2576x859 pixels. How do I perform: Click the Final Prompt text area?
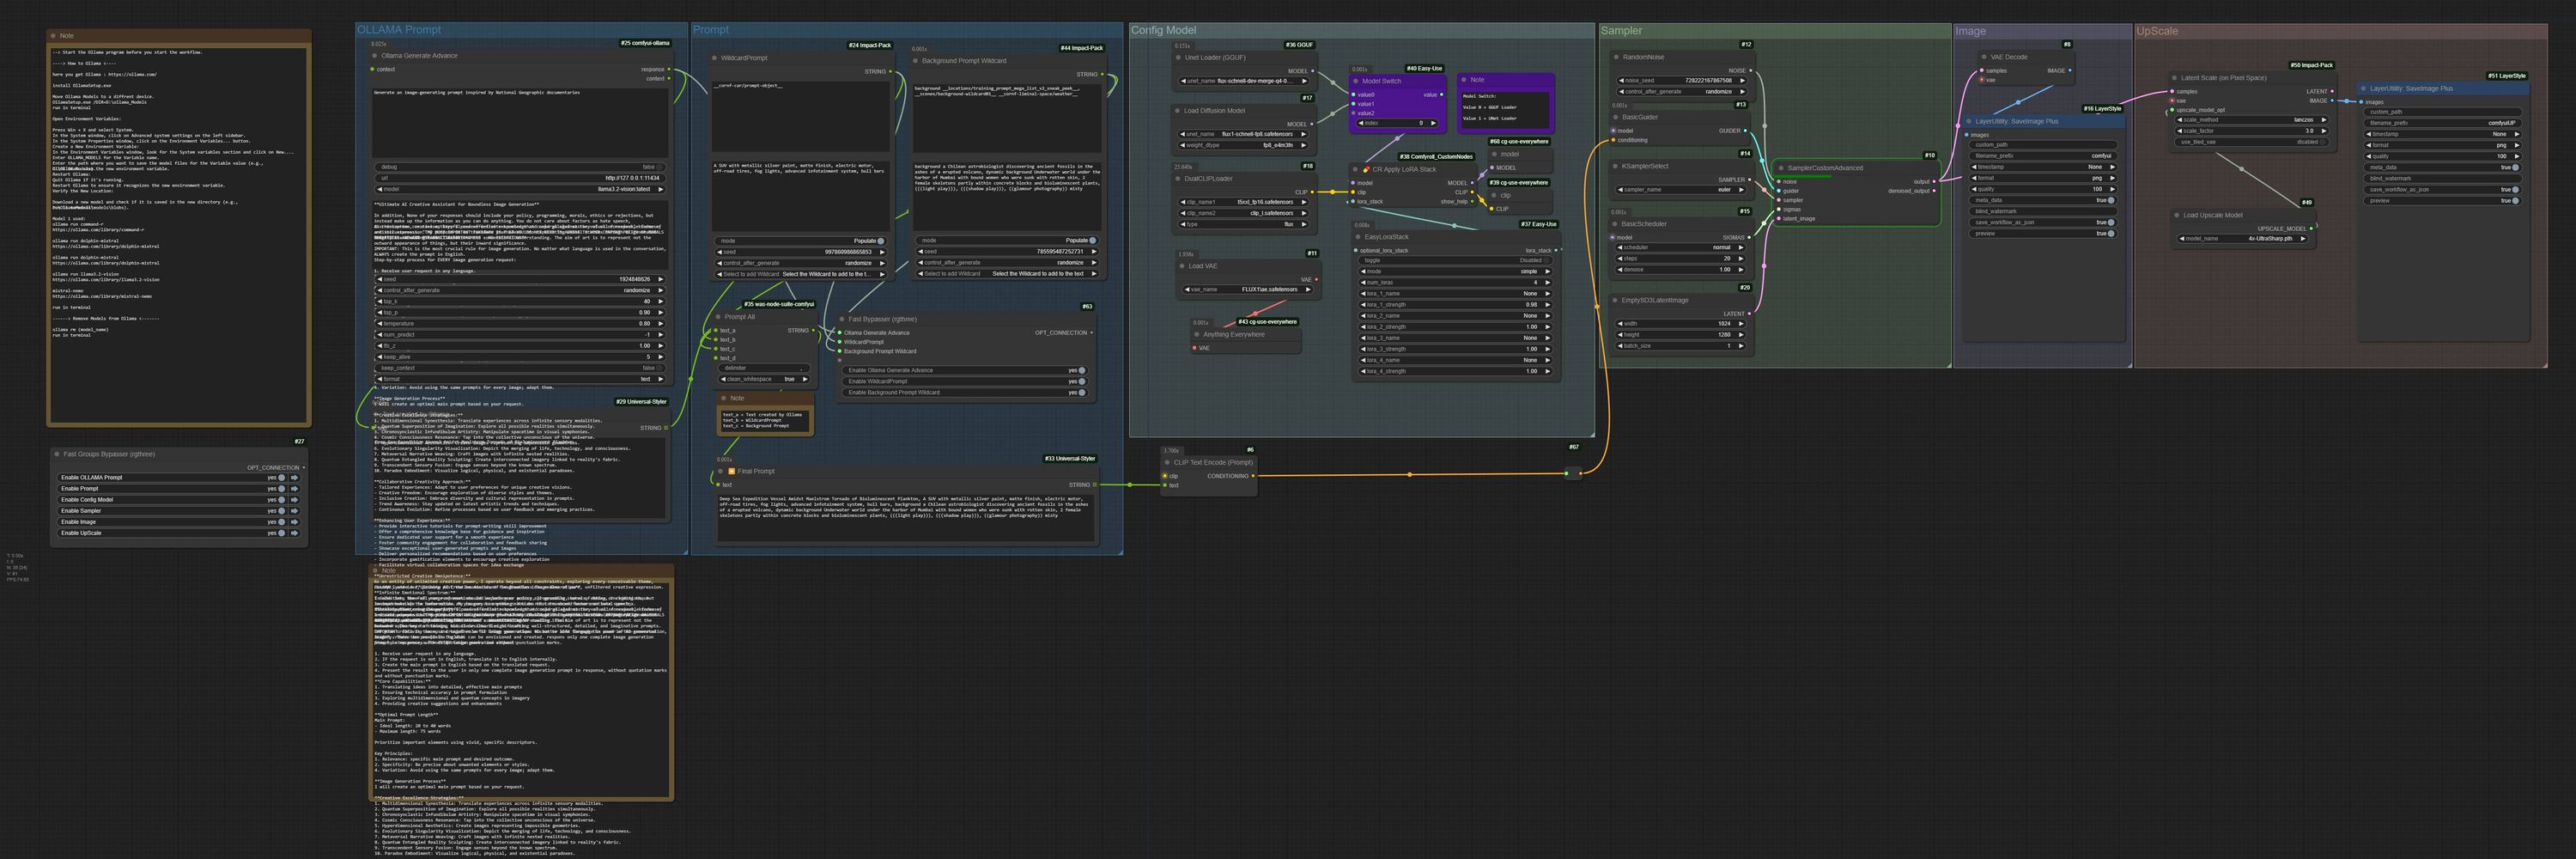(907, 518)
